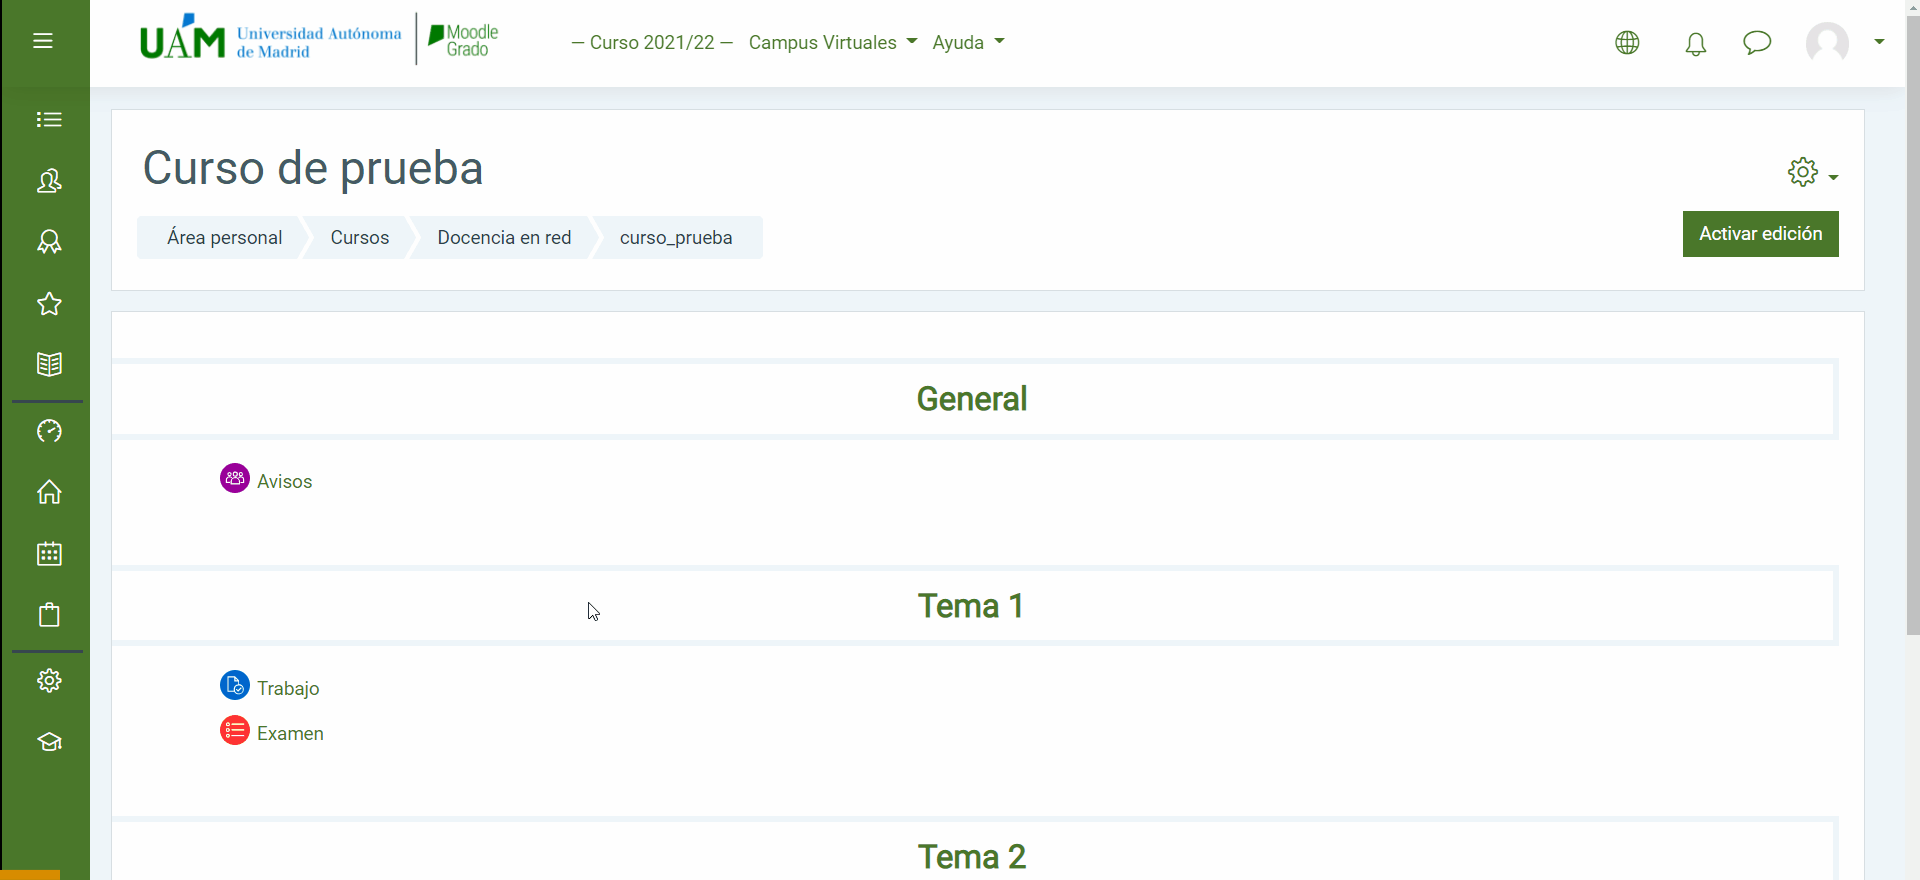Open the grades book icon in sidebar

[49, 364]
